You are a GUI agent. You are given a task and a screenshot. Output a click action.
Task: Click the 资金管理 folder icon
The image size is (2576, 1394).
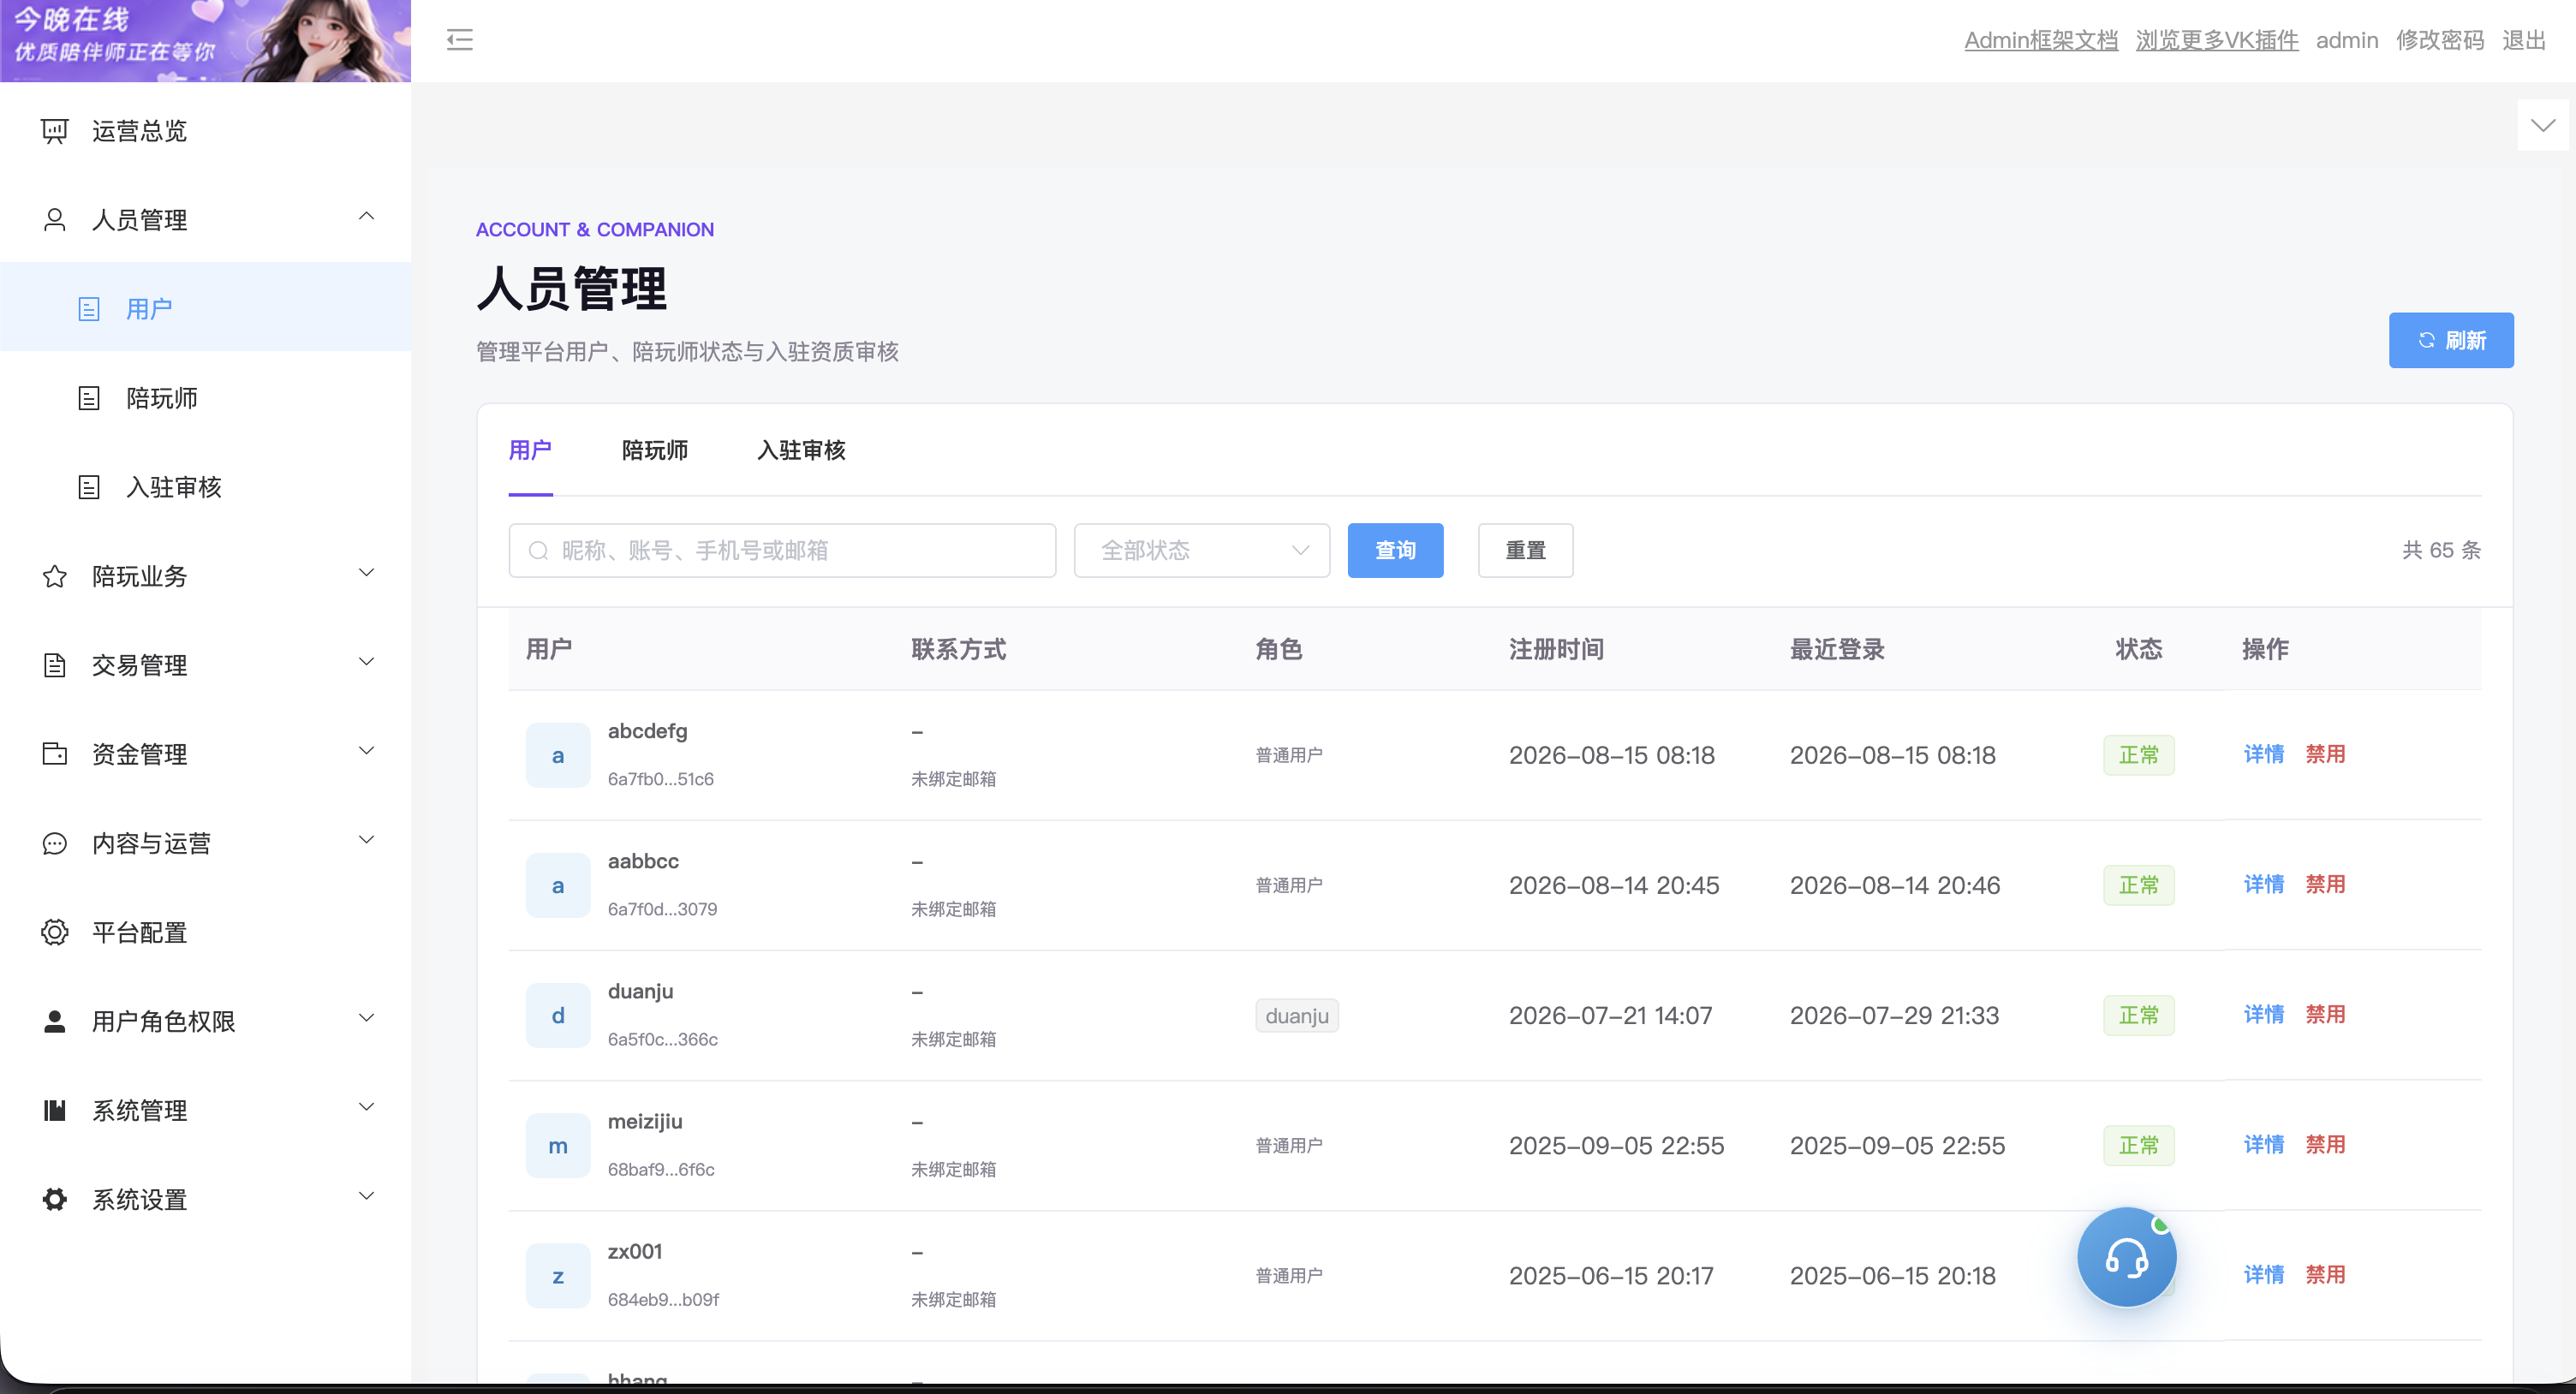tap(55, 754)
